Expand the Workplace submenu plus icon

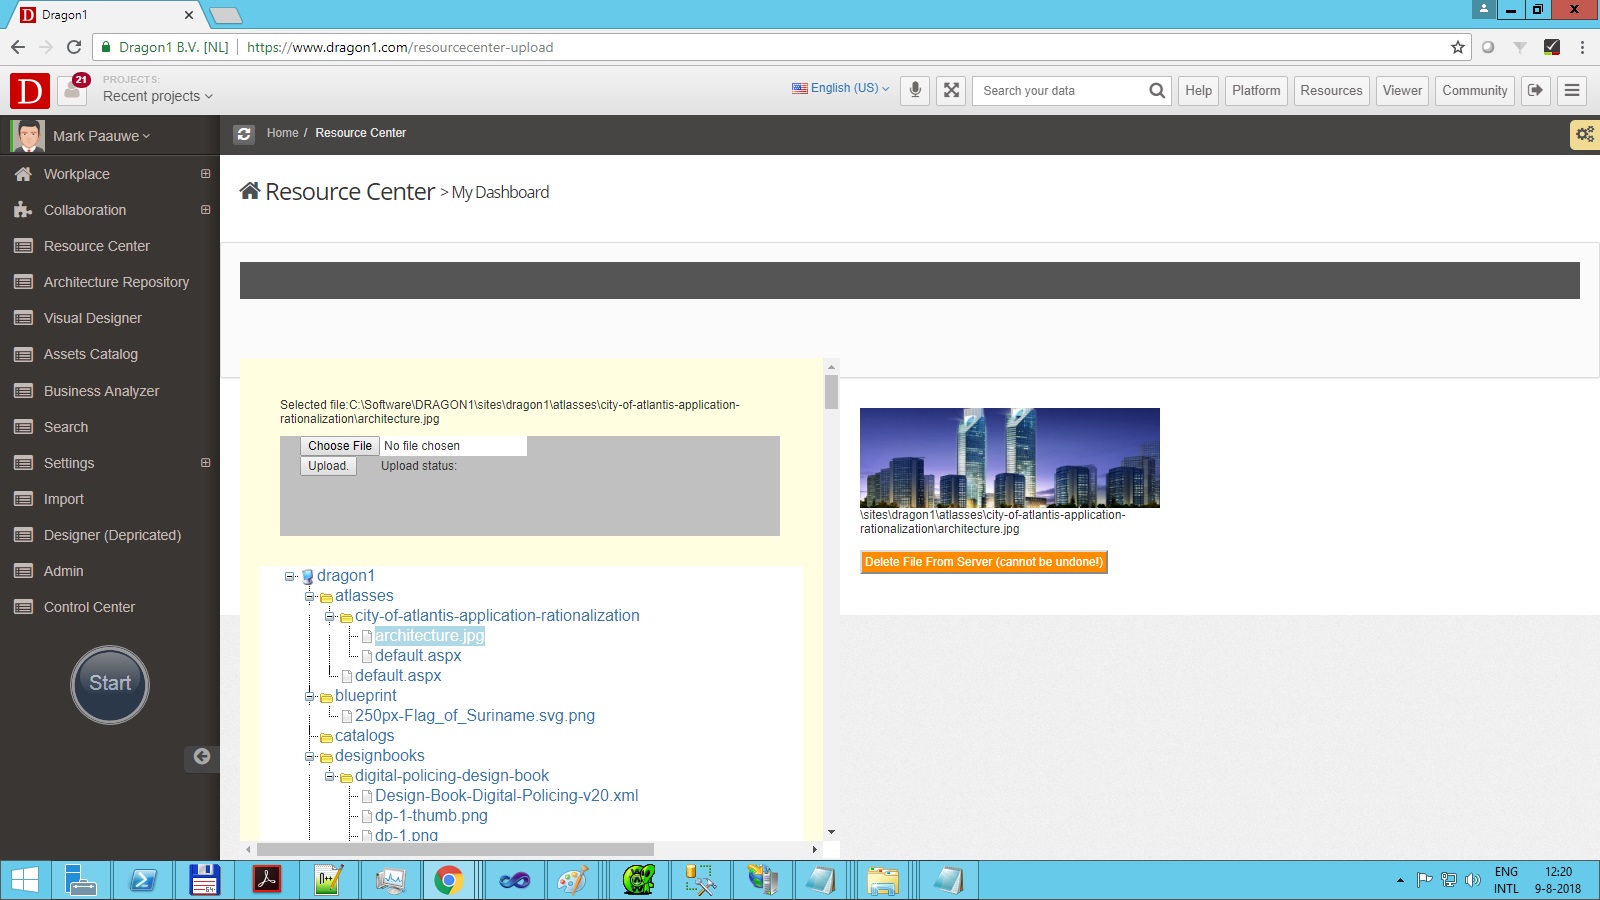pyautogui.click(x=205, y=174)
